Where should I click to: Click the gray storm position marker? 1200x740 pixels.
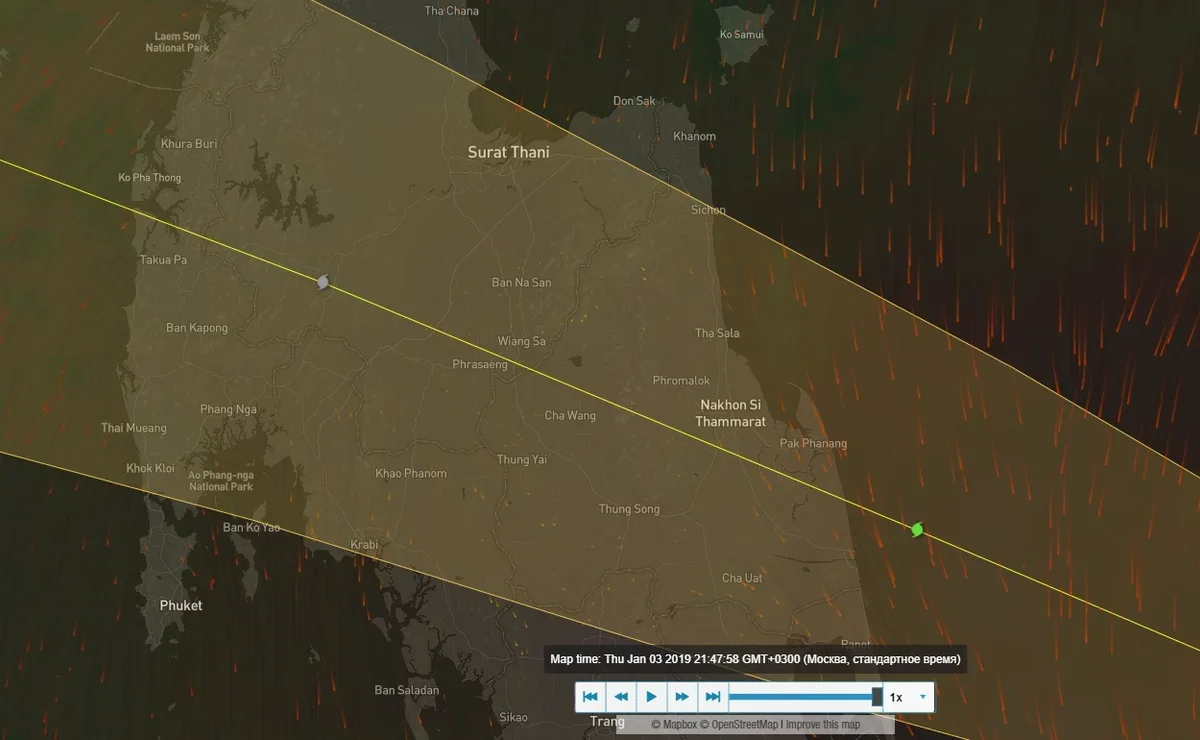pyautogui.click(x=323, y=283)
